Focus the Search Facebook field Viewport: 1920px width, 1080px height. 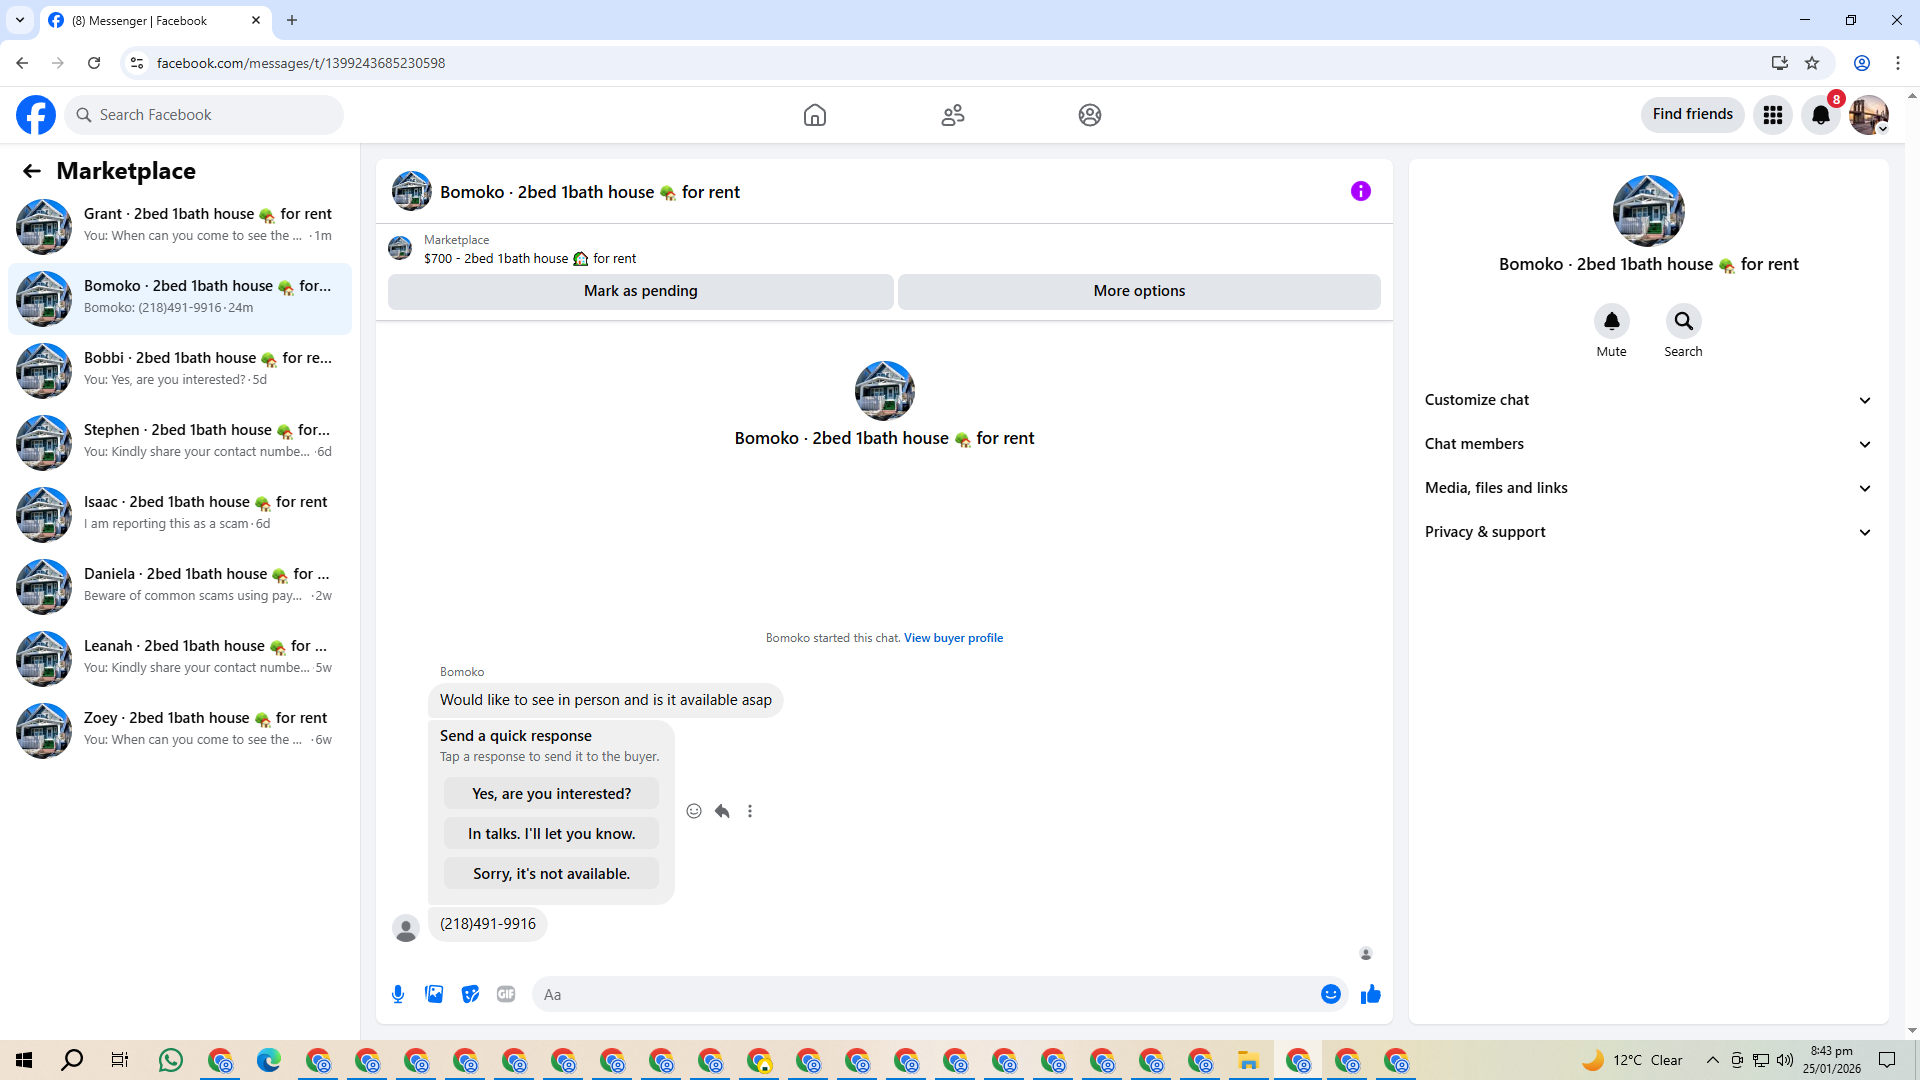(x=204, y=115)
